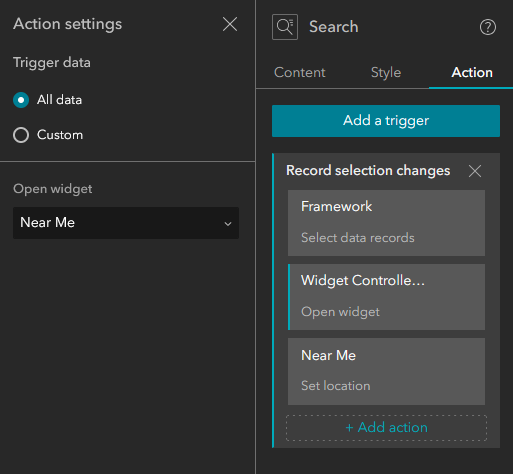Open the Near Me widget dropdown
The image size is (513, 474).
pos(126,223)
